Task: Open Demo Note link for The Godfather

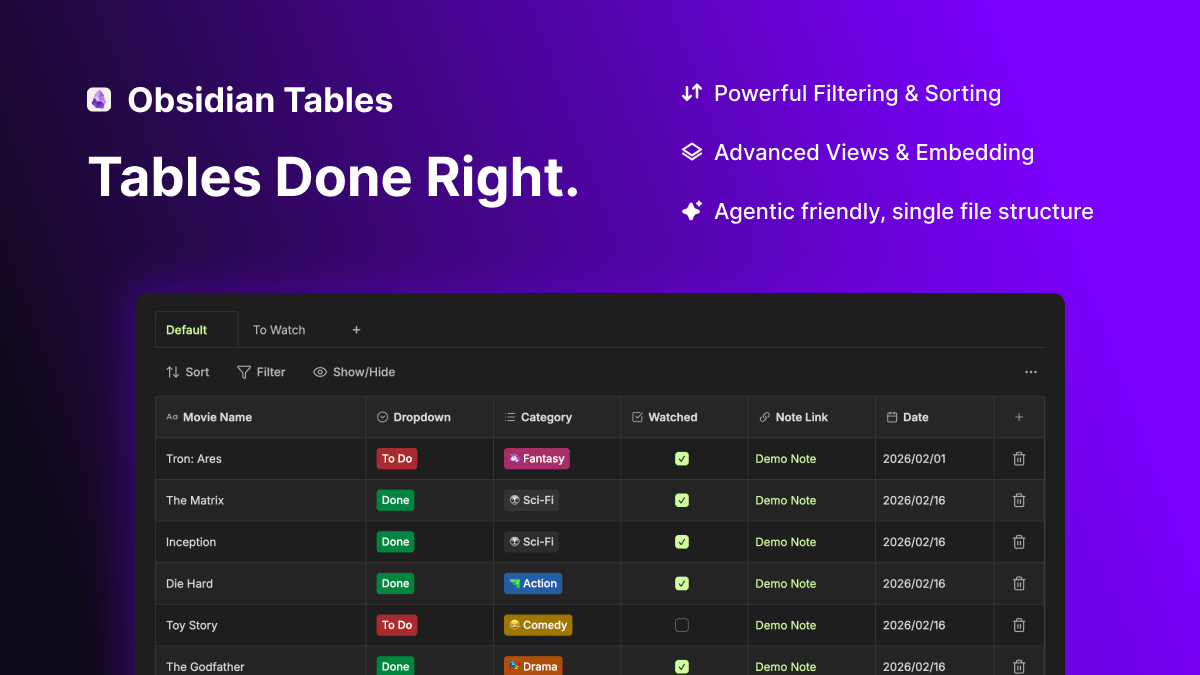Action: coord(786,666)
